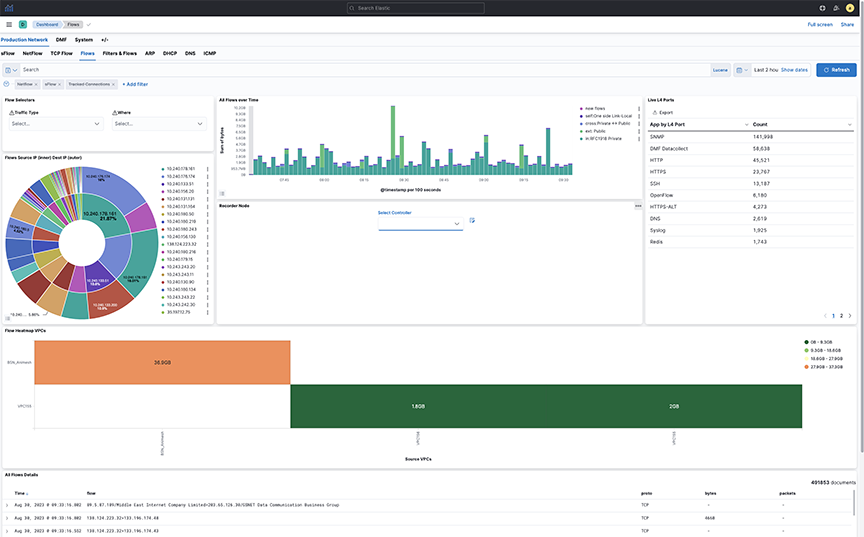Open App by L4 Port column menu

[746, 124]
